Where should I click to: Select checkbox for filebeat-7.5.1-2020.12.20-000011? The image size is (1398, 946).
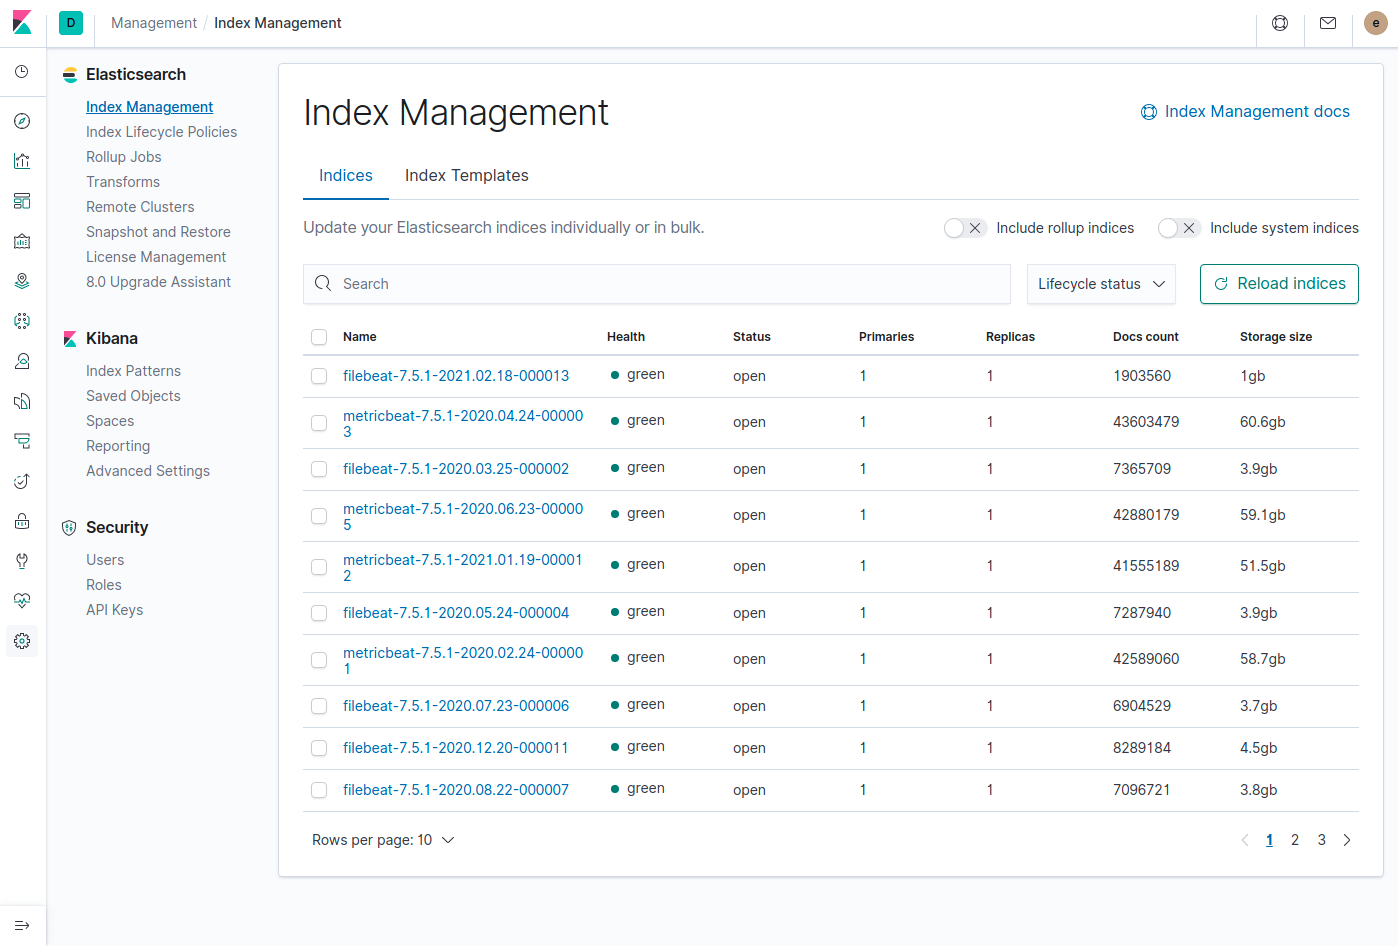pos(319,748)
